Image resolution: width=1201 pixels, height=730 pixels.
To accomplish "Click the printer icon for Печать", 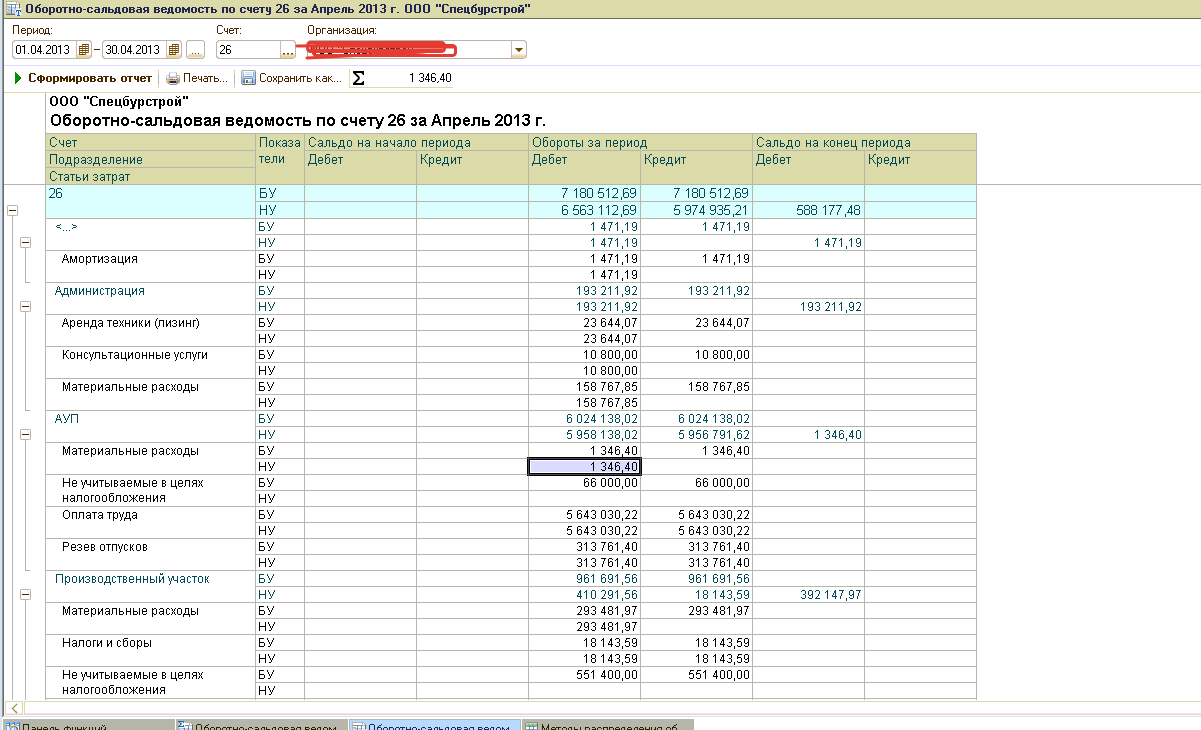I will pos(173,78).
